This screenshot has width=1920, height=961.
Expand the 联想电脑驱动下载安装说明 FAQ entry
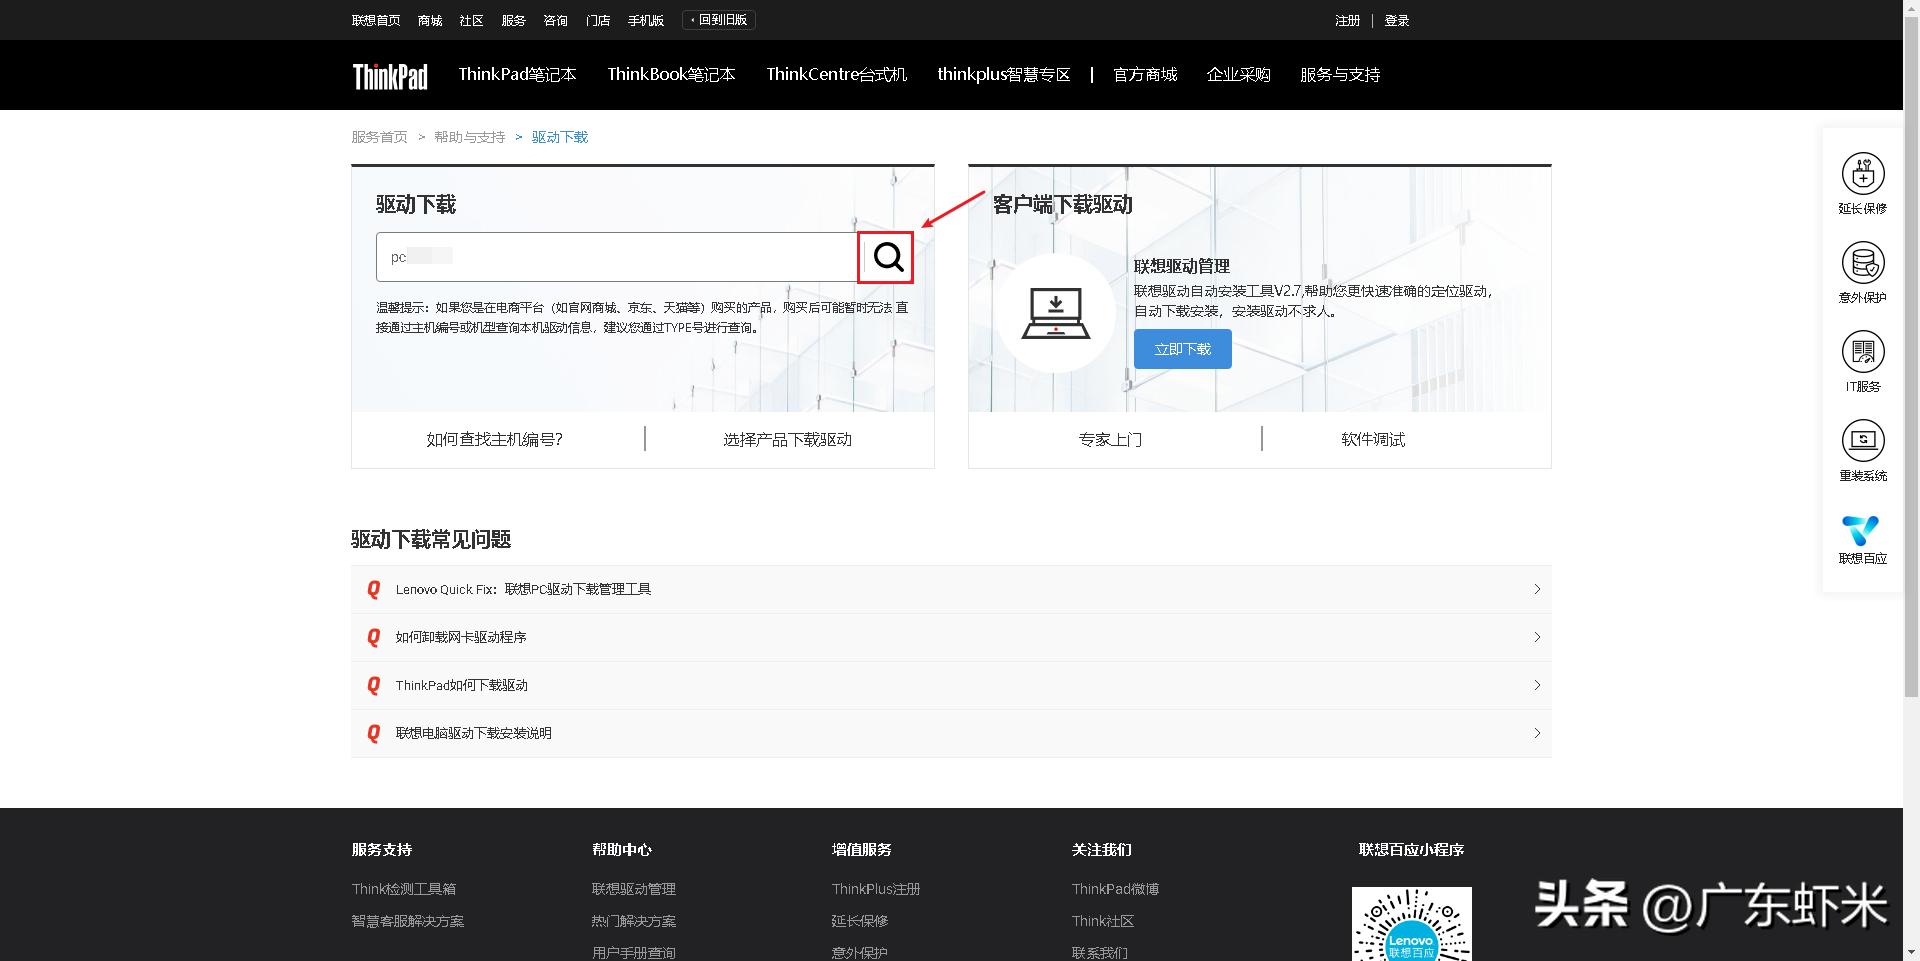[x=472, y=732]
